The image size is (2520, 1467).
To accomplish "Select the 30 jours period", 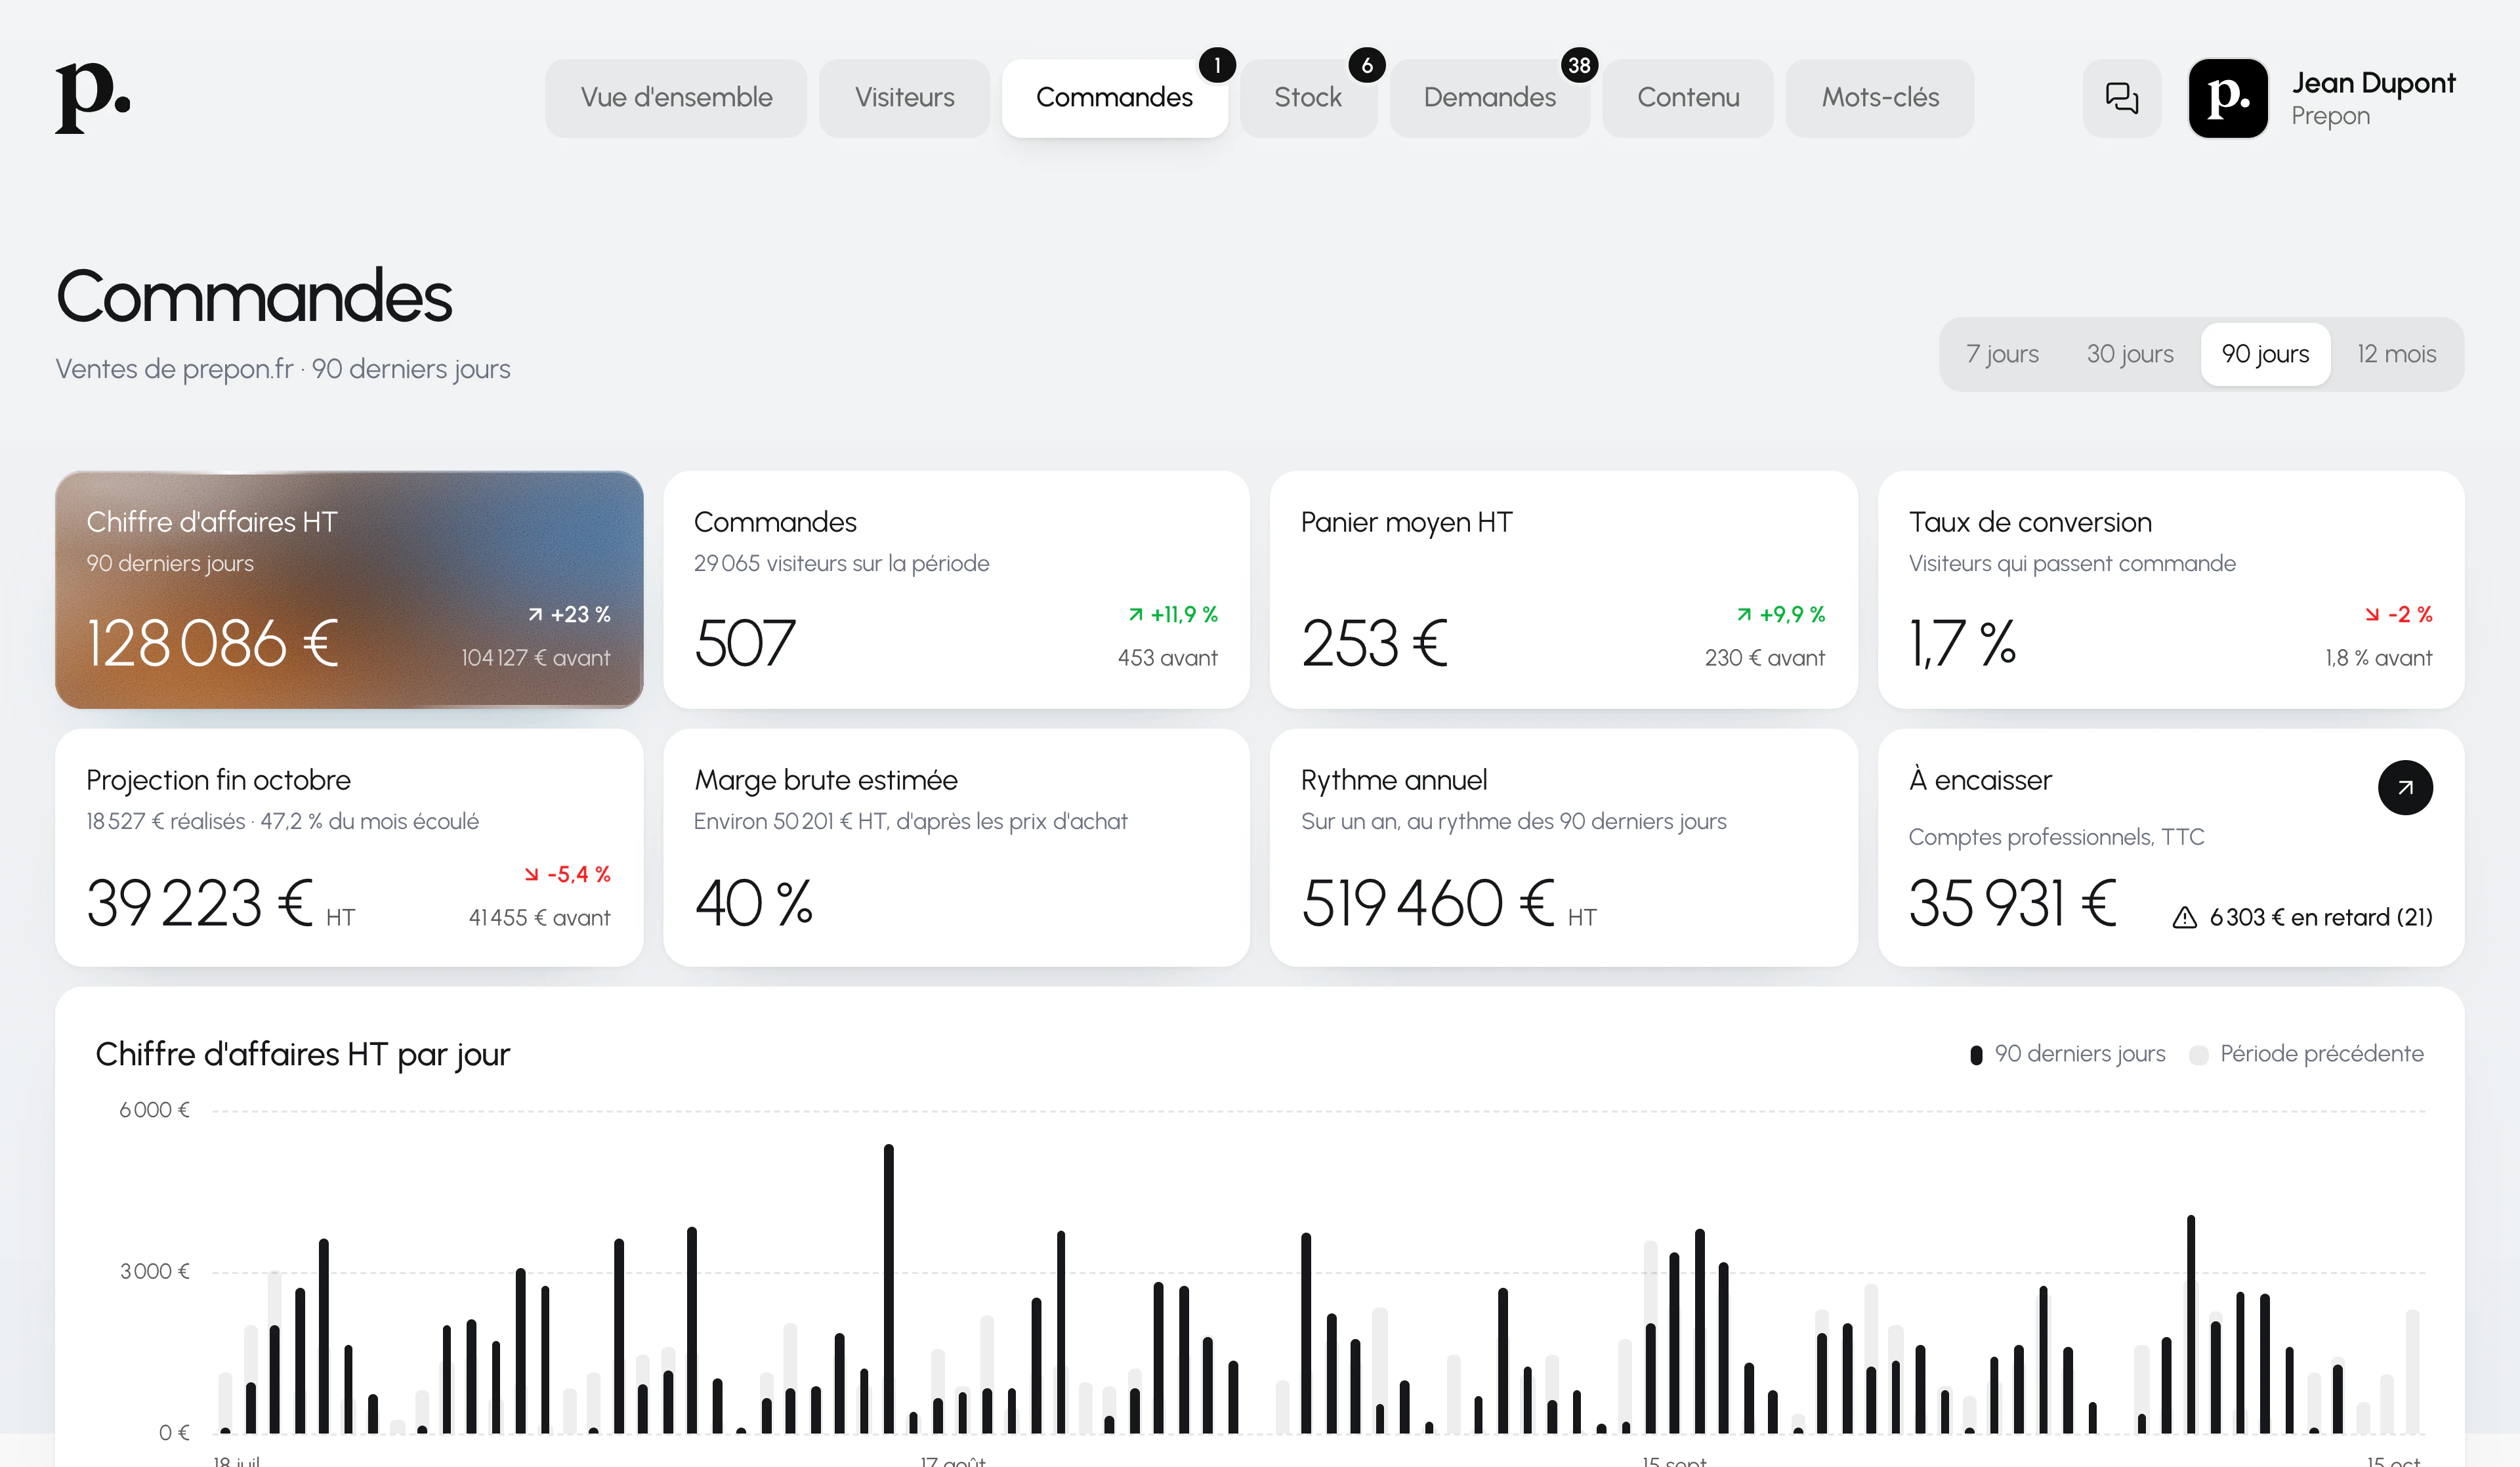I will [2130, 354].
